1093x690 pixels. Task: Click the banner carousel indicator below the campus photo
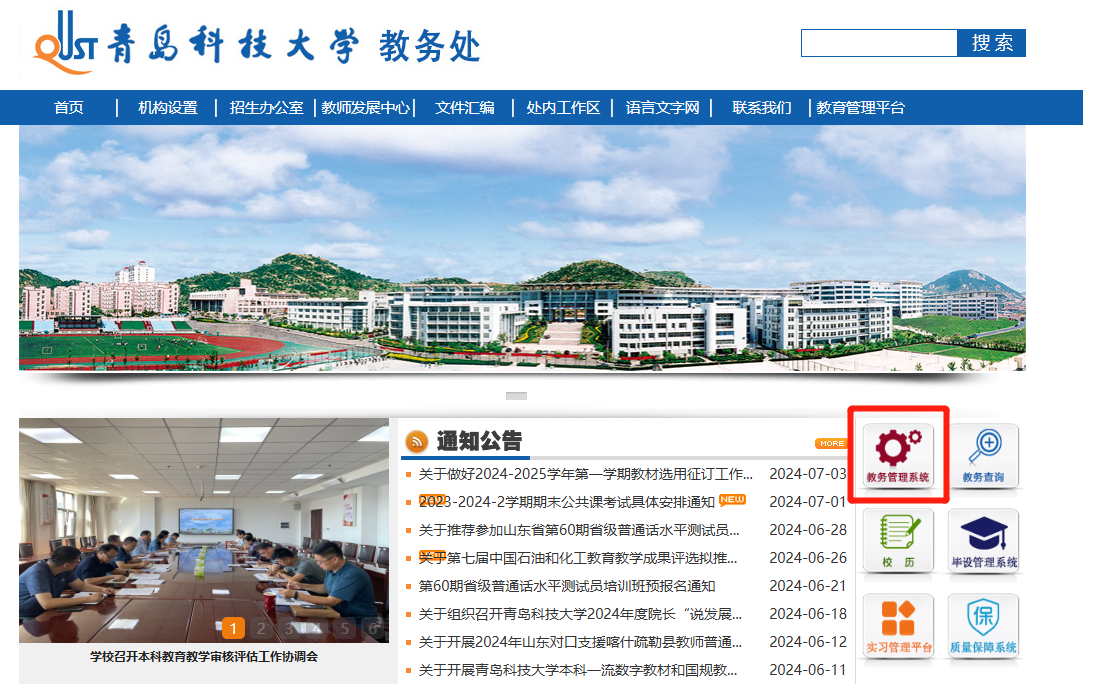516,396
